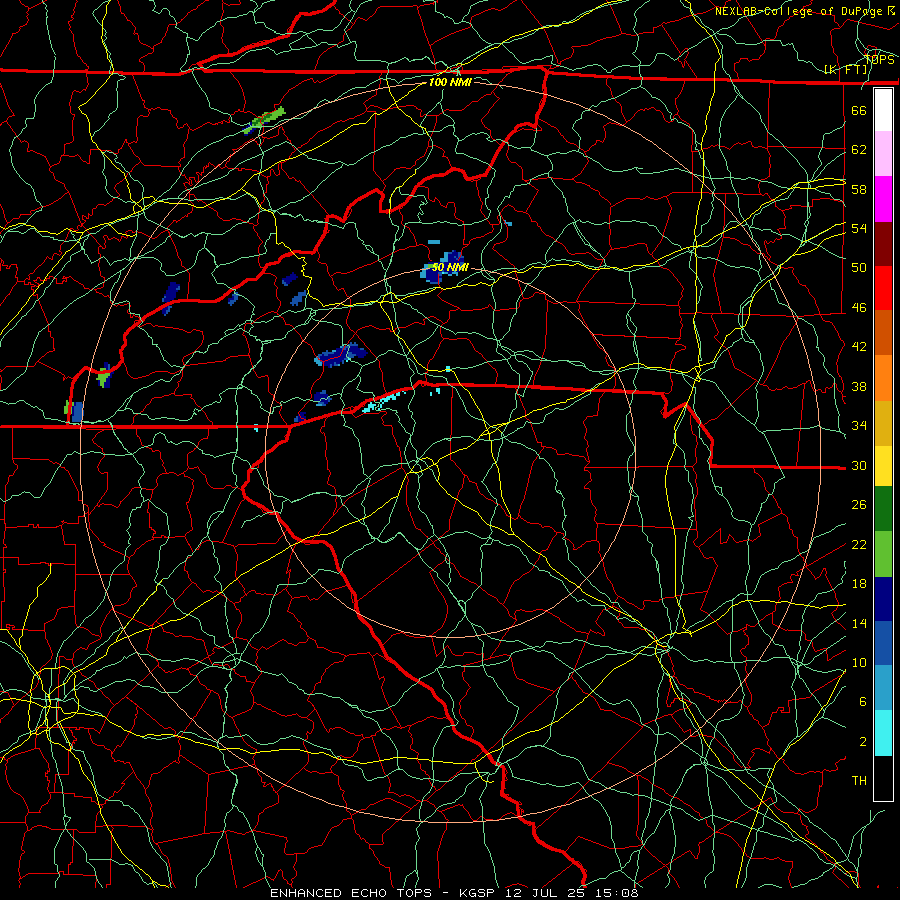Click the "TOPS" legend title
The image size is (900, 900).
(x=879, y=60)
